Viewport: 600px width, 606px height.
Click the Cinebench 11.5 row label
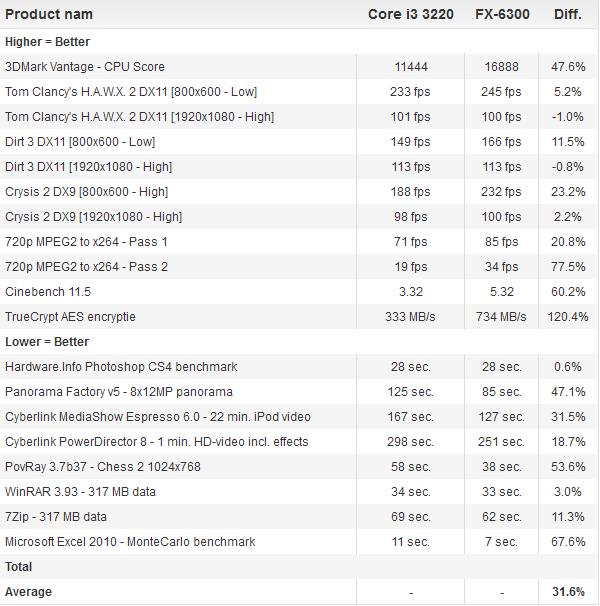[x=48, y=292]
